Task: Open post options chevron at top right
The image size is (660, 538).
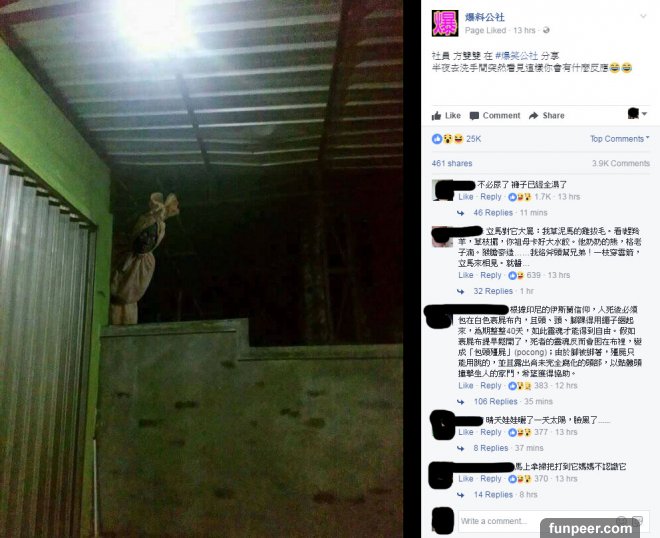Action: 643,16
